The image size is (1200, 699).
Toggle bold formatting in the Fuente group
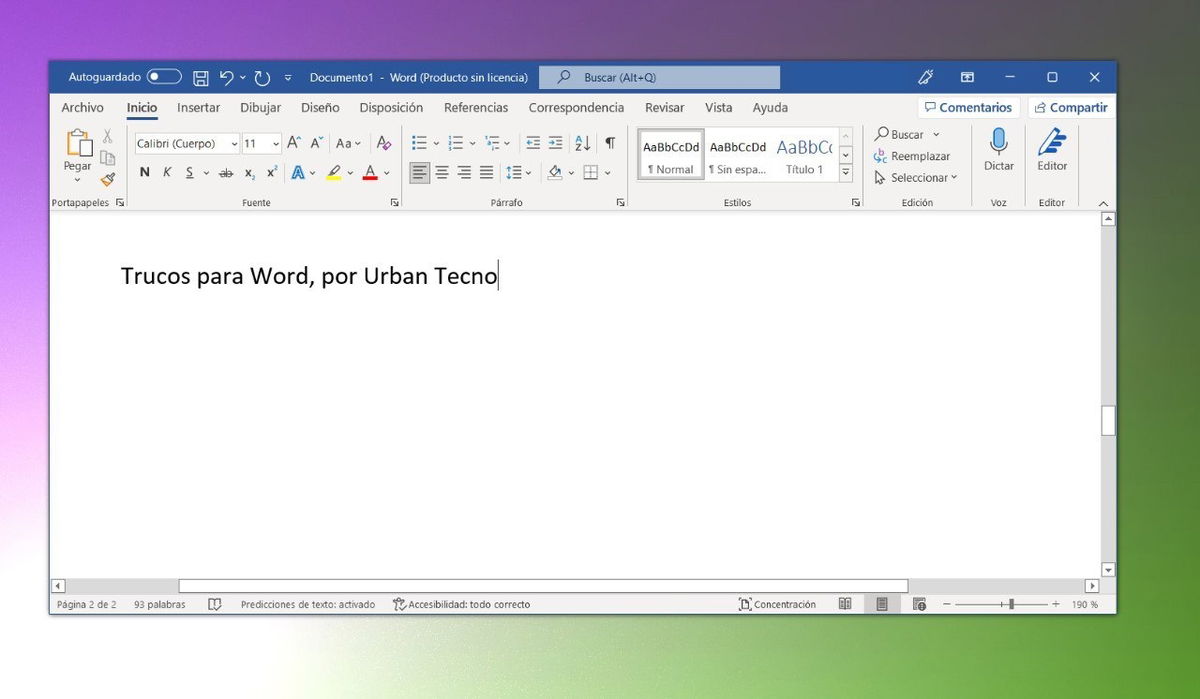[x=144, y=172]
